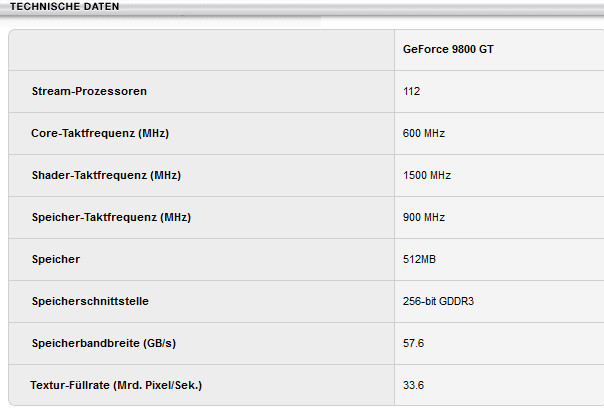
Task: Click the value 112 for stream processors
Action: [x=412, y=91]
